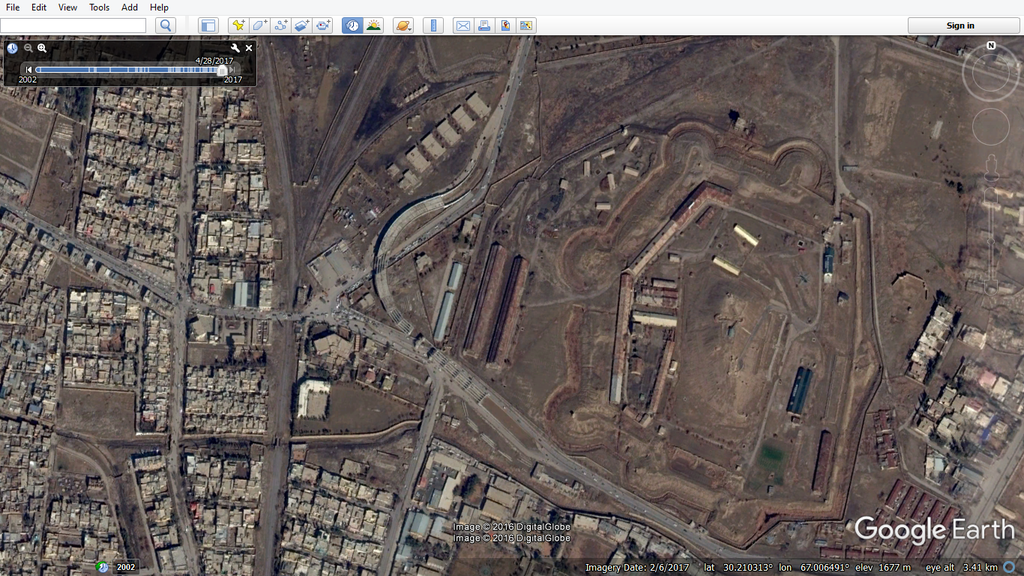Click the Print toolbar icon
1024x576 pixels.
484,25
